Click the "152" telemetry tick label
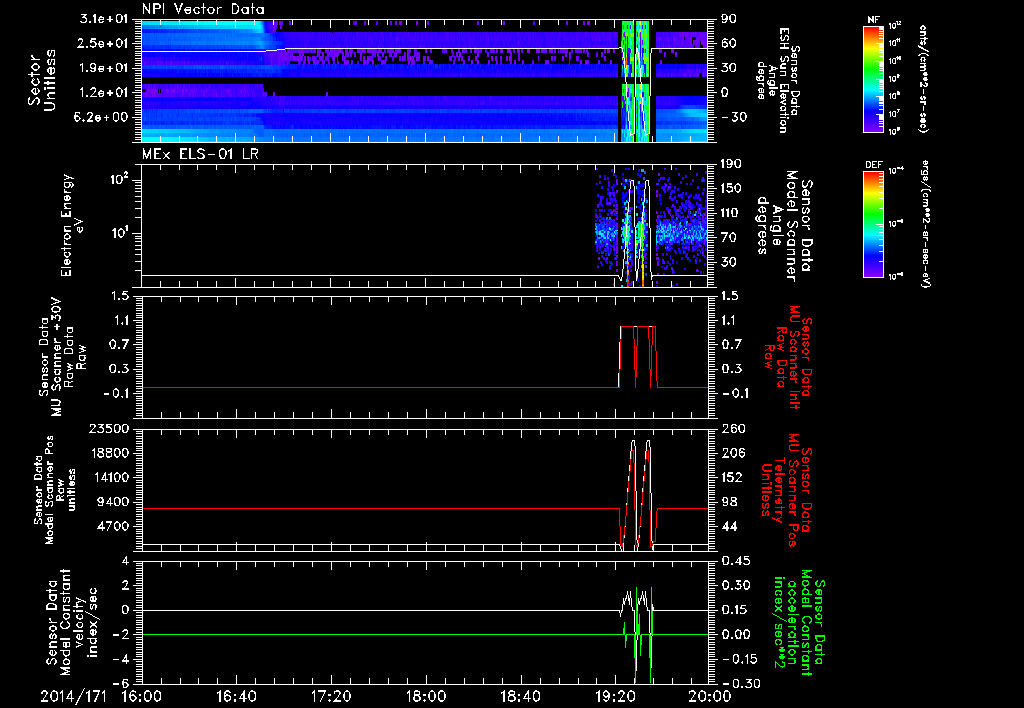The height and width of the screenshot is (708, 1024). [731, 477]
